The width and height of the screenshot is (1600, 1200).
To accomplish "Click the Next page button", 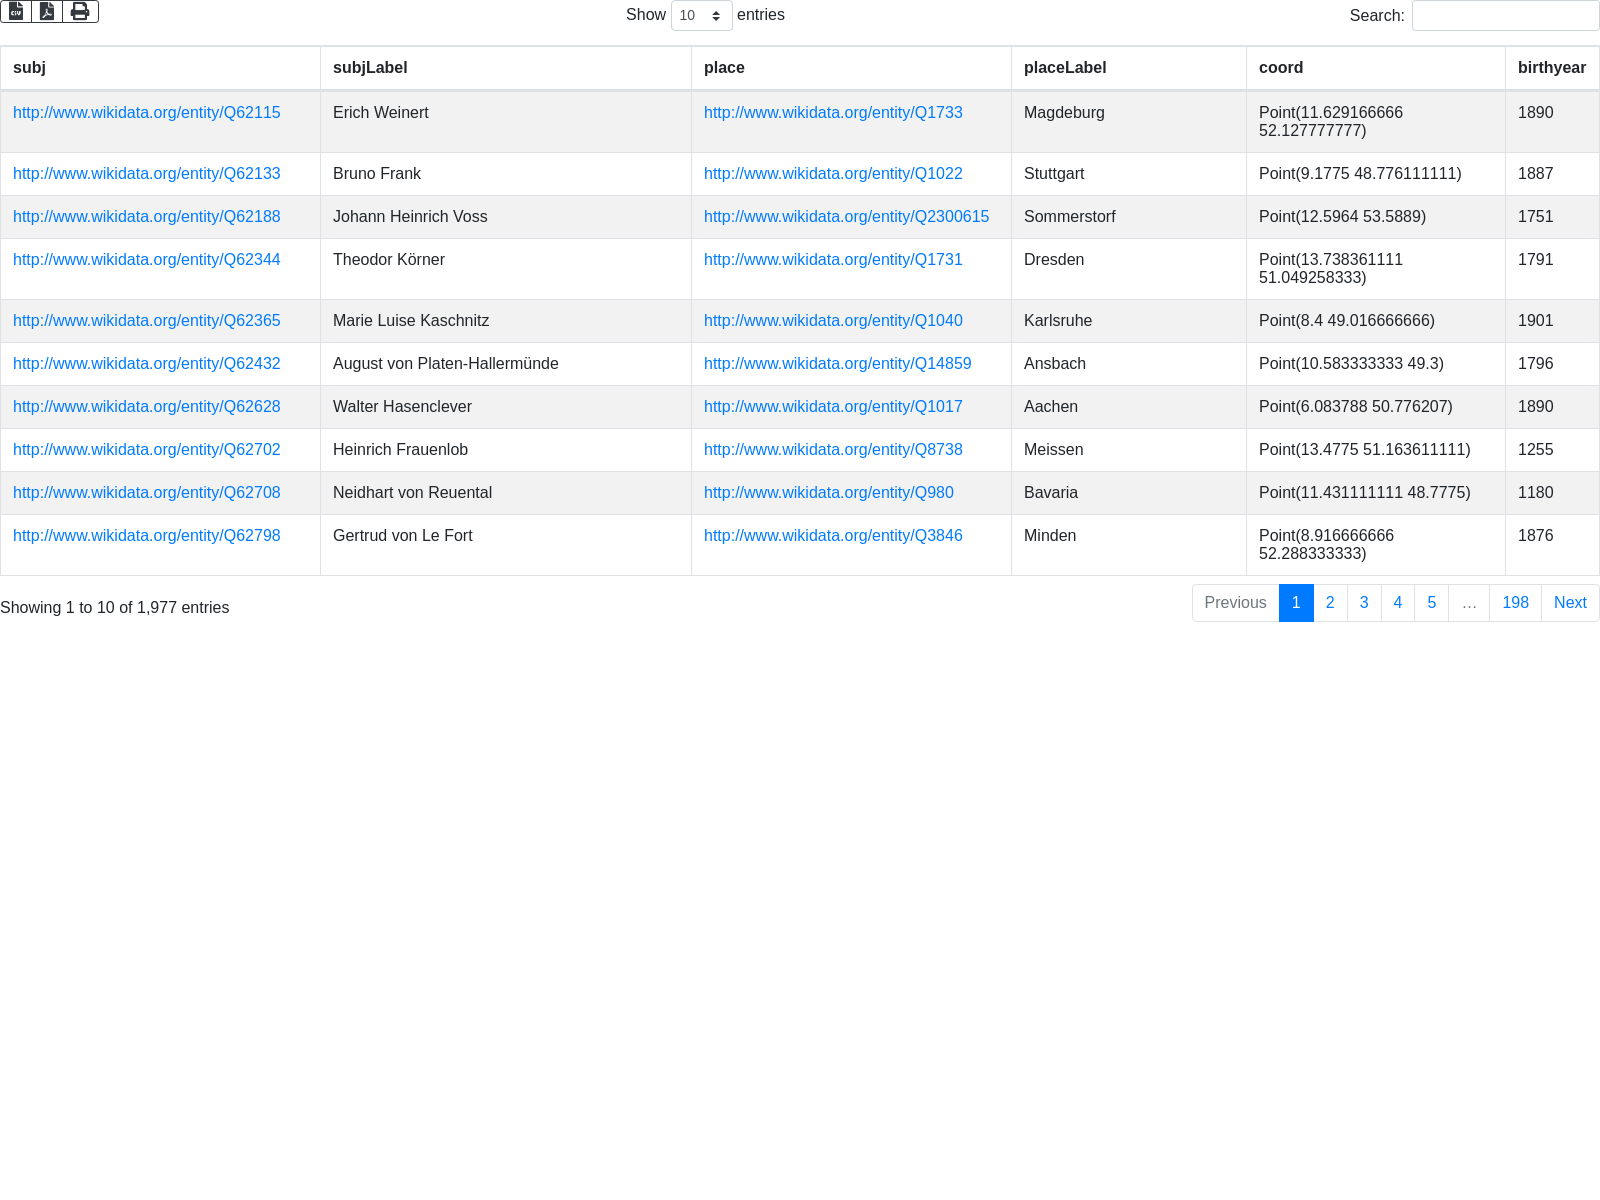I will click(x=1569, y=603).
